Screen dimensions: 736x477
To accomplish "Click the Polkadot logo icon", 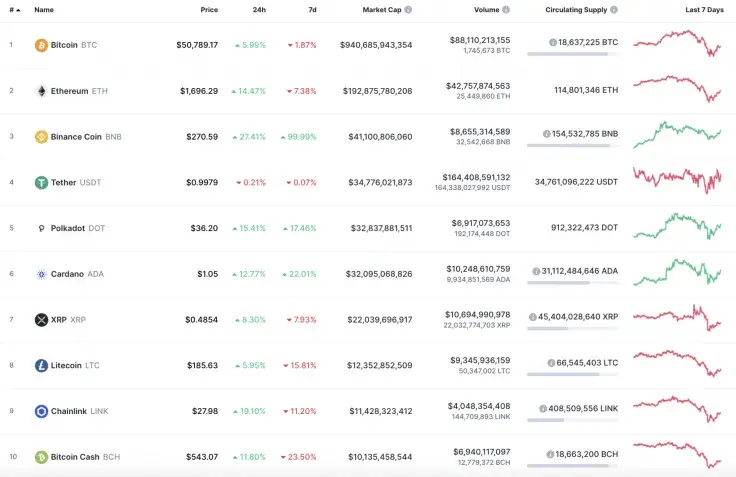I will 41,228.
